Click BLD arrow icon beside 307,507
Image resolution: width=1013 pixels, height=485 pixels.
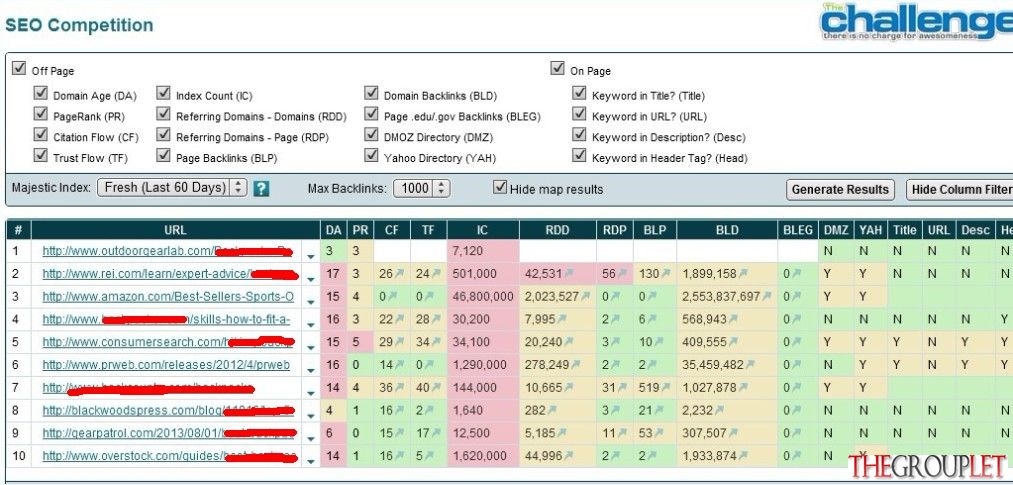pos(733,433)
